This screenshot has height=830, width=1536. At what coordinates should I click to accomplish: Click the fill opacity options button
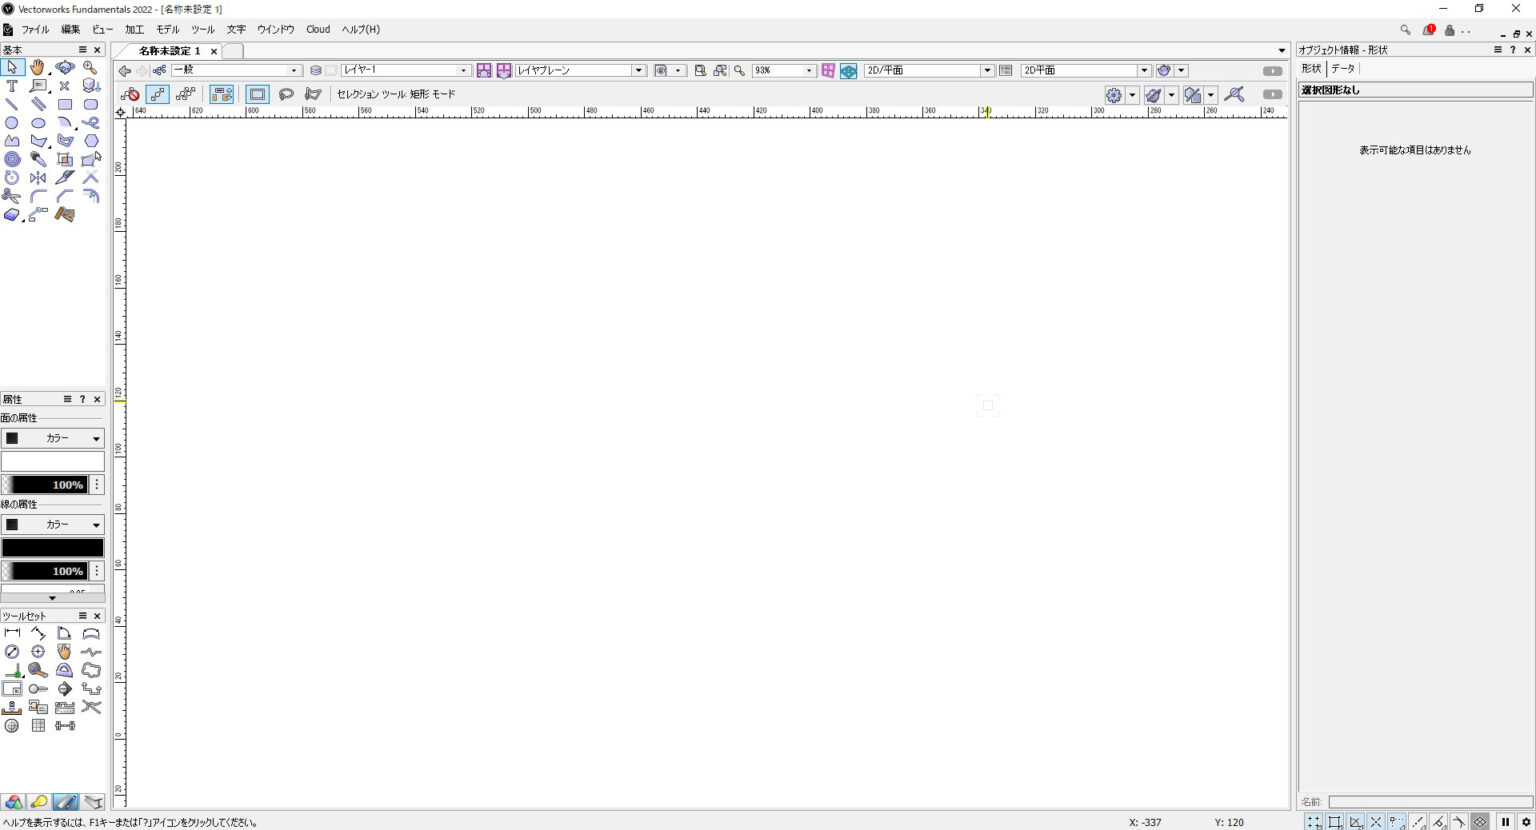[x=97, y=485]
